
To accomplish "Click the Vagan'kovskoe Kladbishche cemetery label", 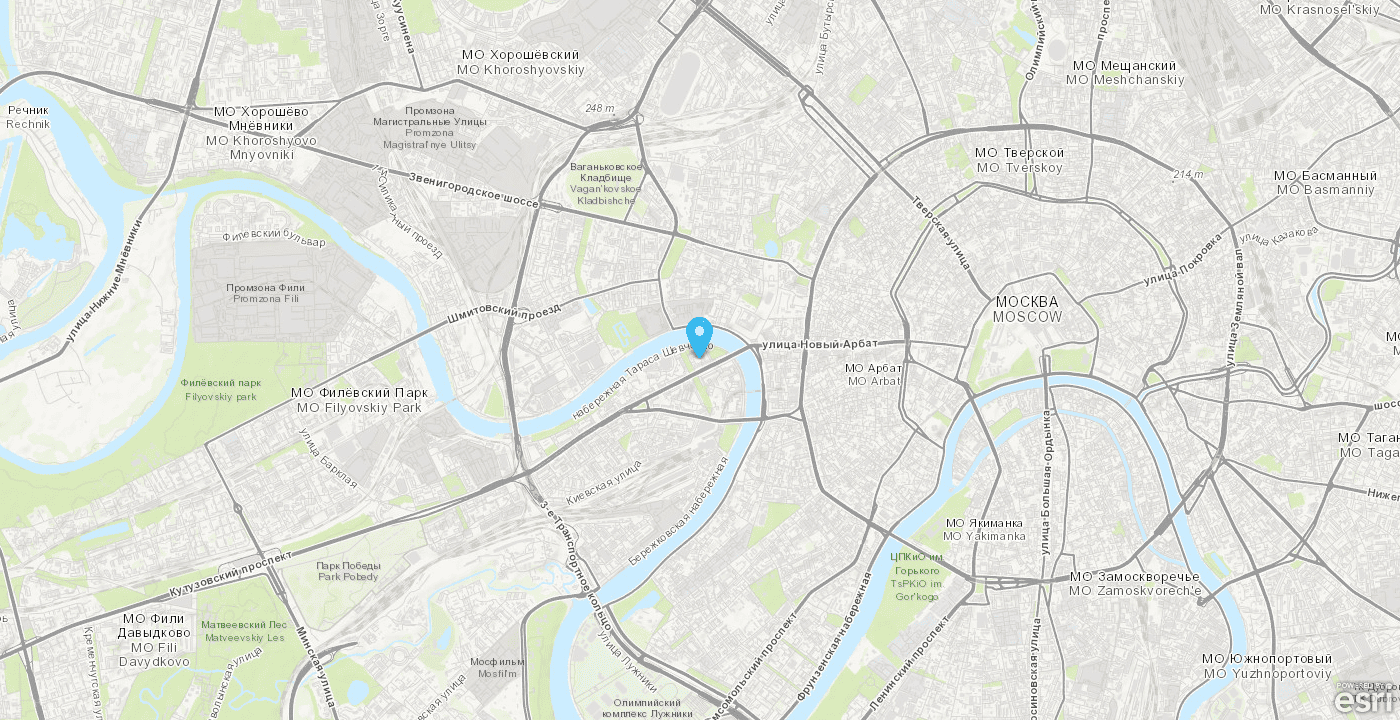I will pos(605,183).
